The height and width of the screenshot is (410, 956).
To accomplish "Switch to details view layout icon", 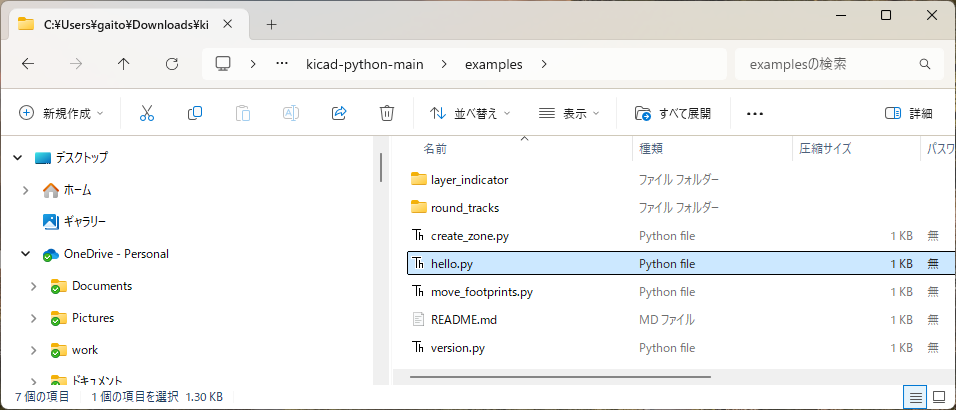I will pyautogui.click(x=915, y=397).
